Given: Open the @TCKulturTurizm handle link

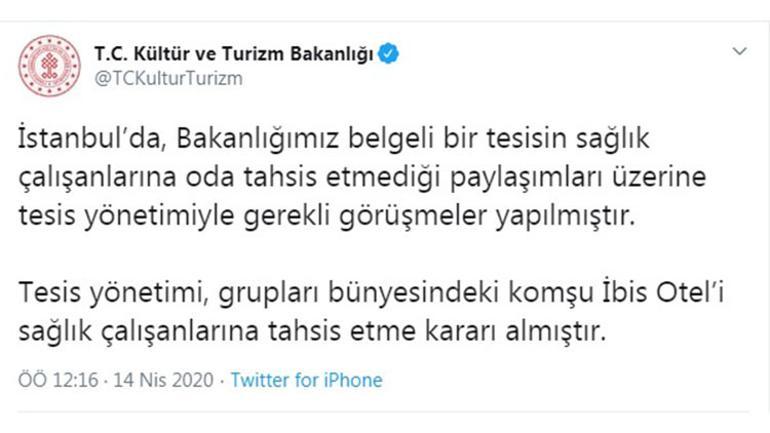Looking at the screenshot, I should [168, 79].
